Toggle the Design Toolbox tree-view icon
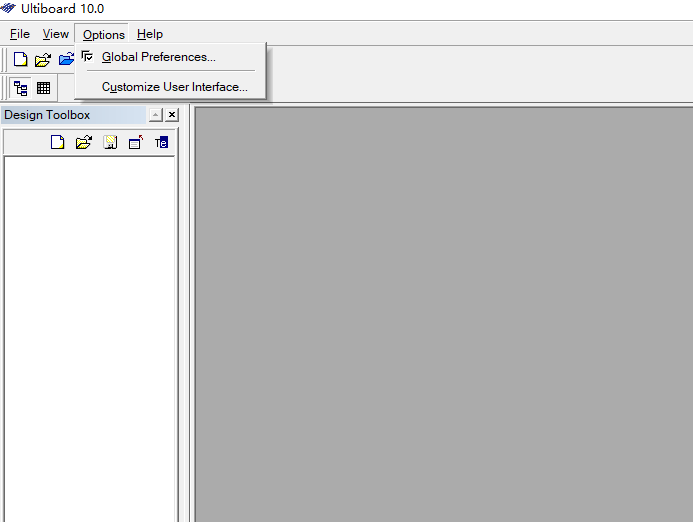Screen dimensions: 693x522 tap(20, 88)
